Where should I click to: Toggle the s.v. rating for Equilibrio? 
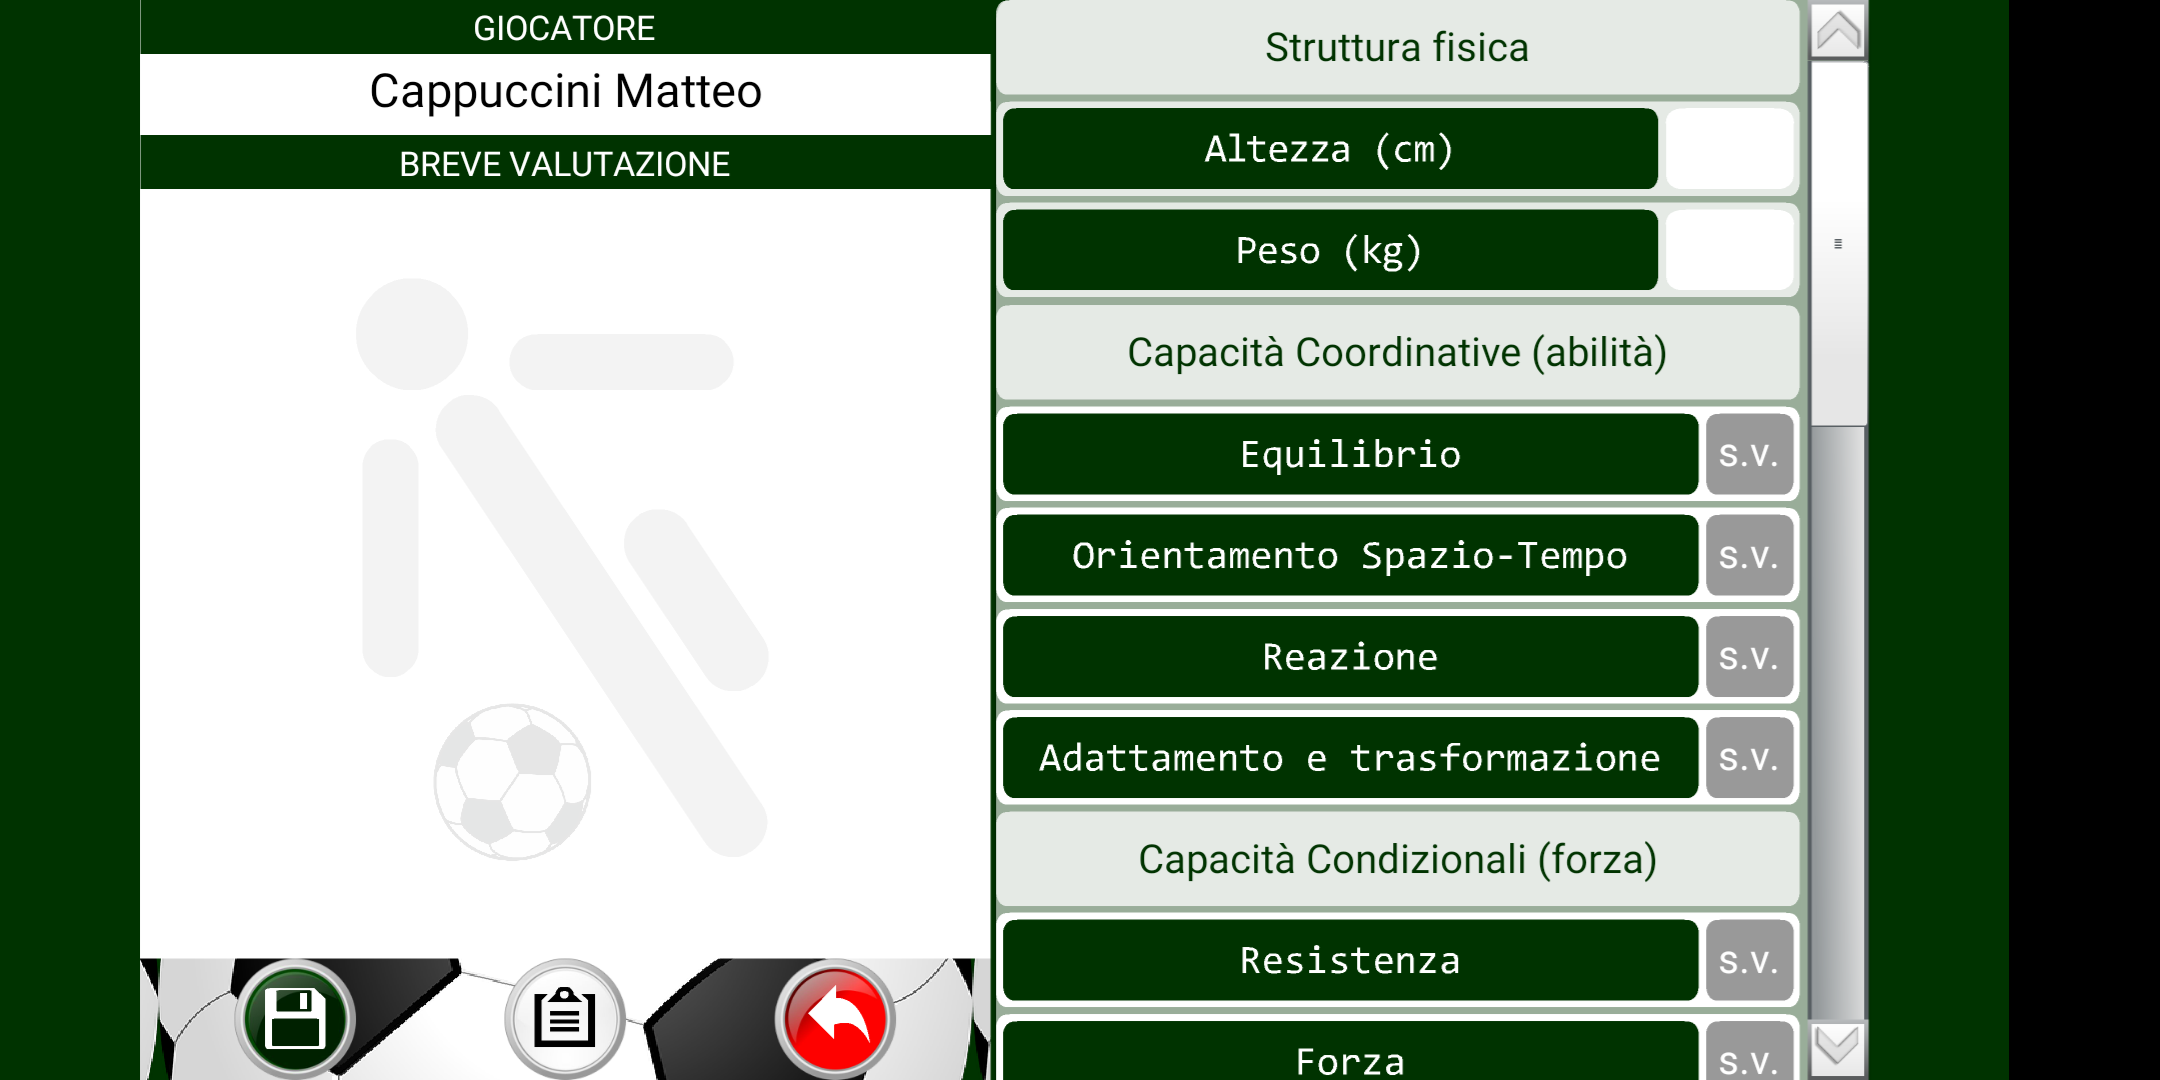click(1749, 454)
